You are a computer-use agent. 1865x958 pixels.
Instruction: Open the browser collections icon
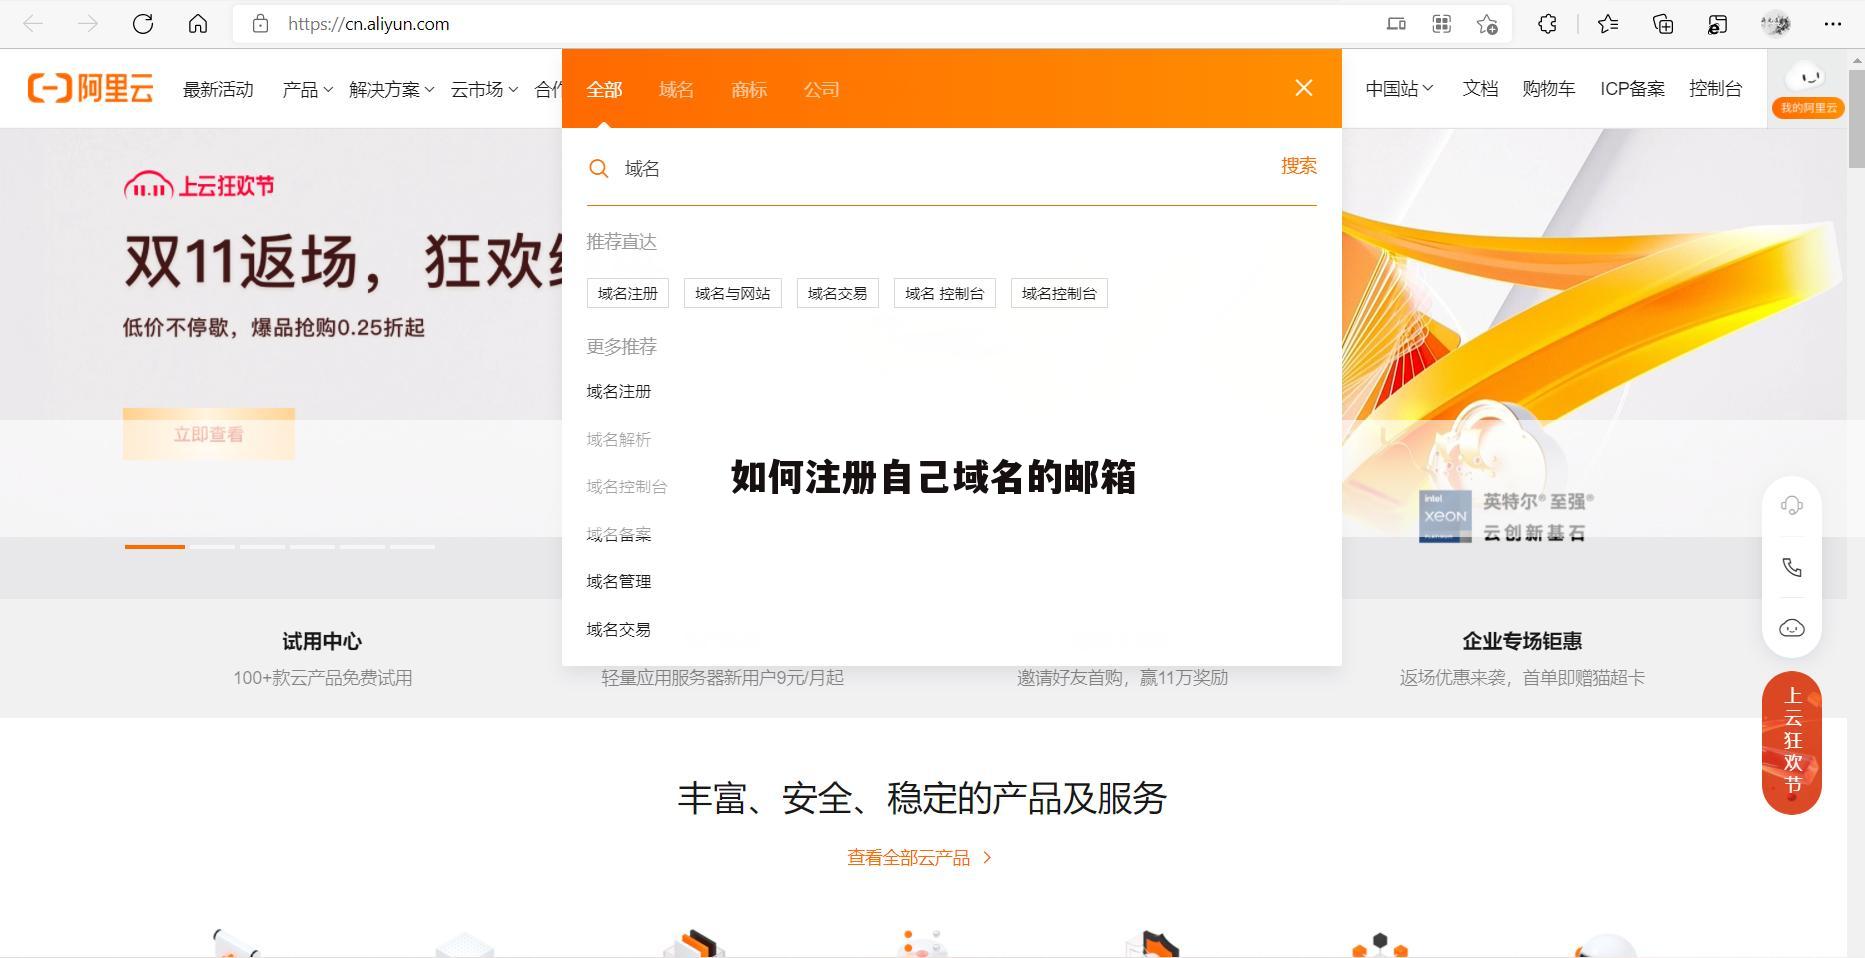coord(1663,24)
